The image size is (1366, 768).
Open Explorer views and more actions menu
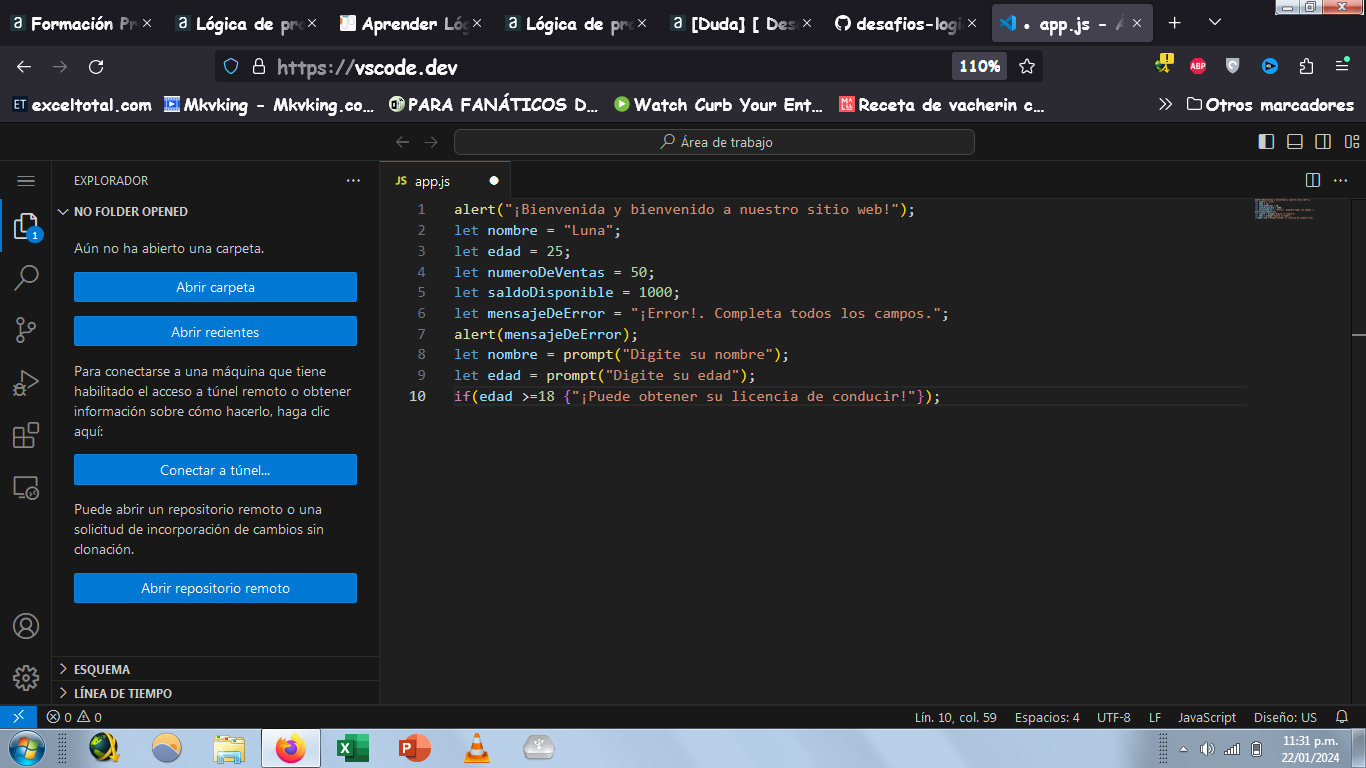[x=353, y=181]
